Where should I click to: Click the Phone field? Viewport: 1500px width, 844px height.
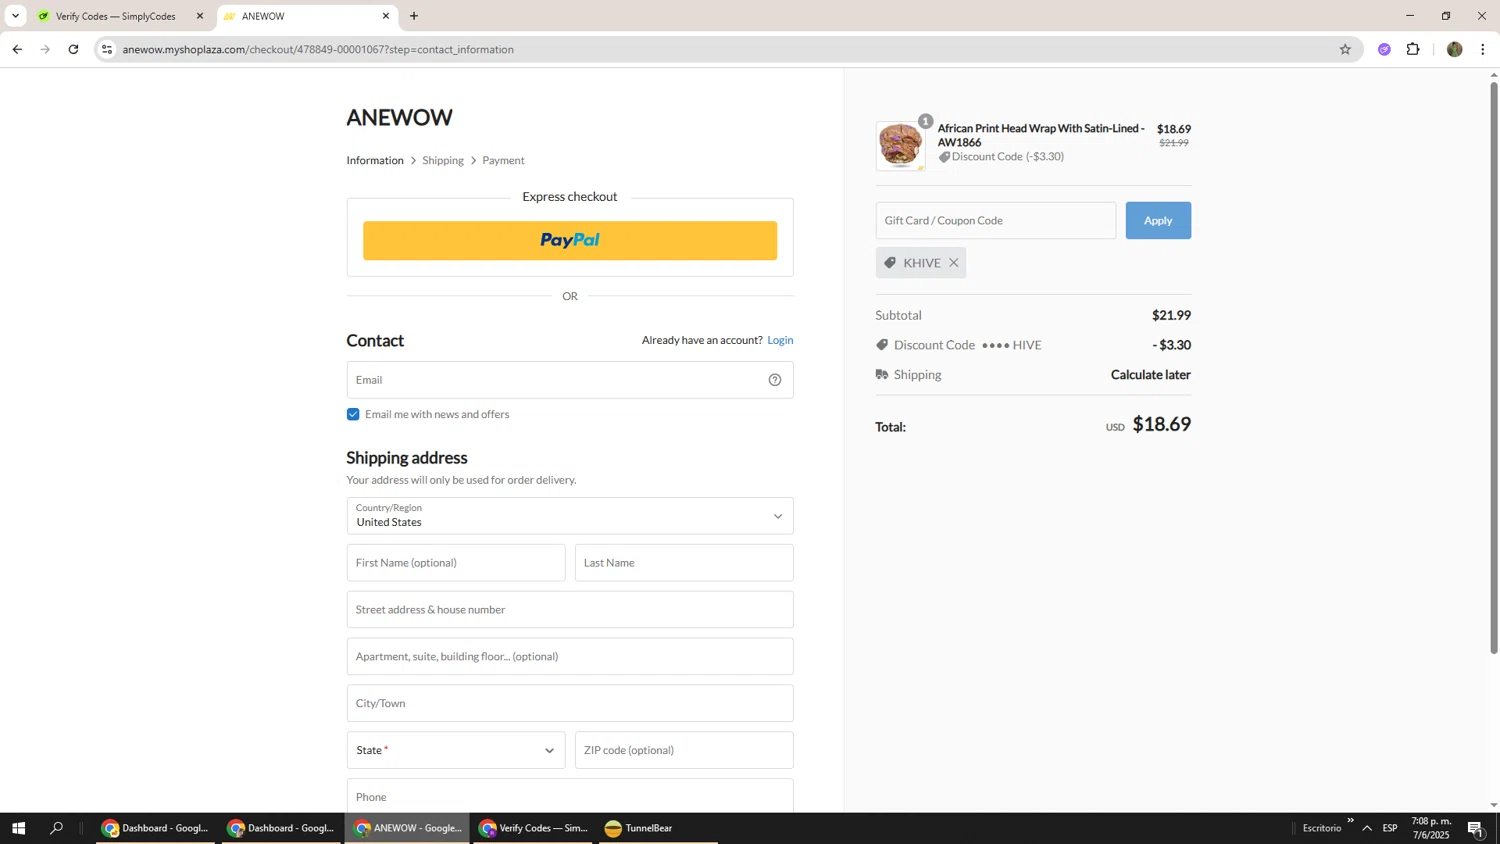[570, 796]
